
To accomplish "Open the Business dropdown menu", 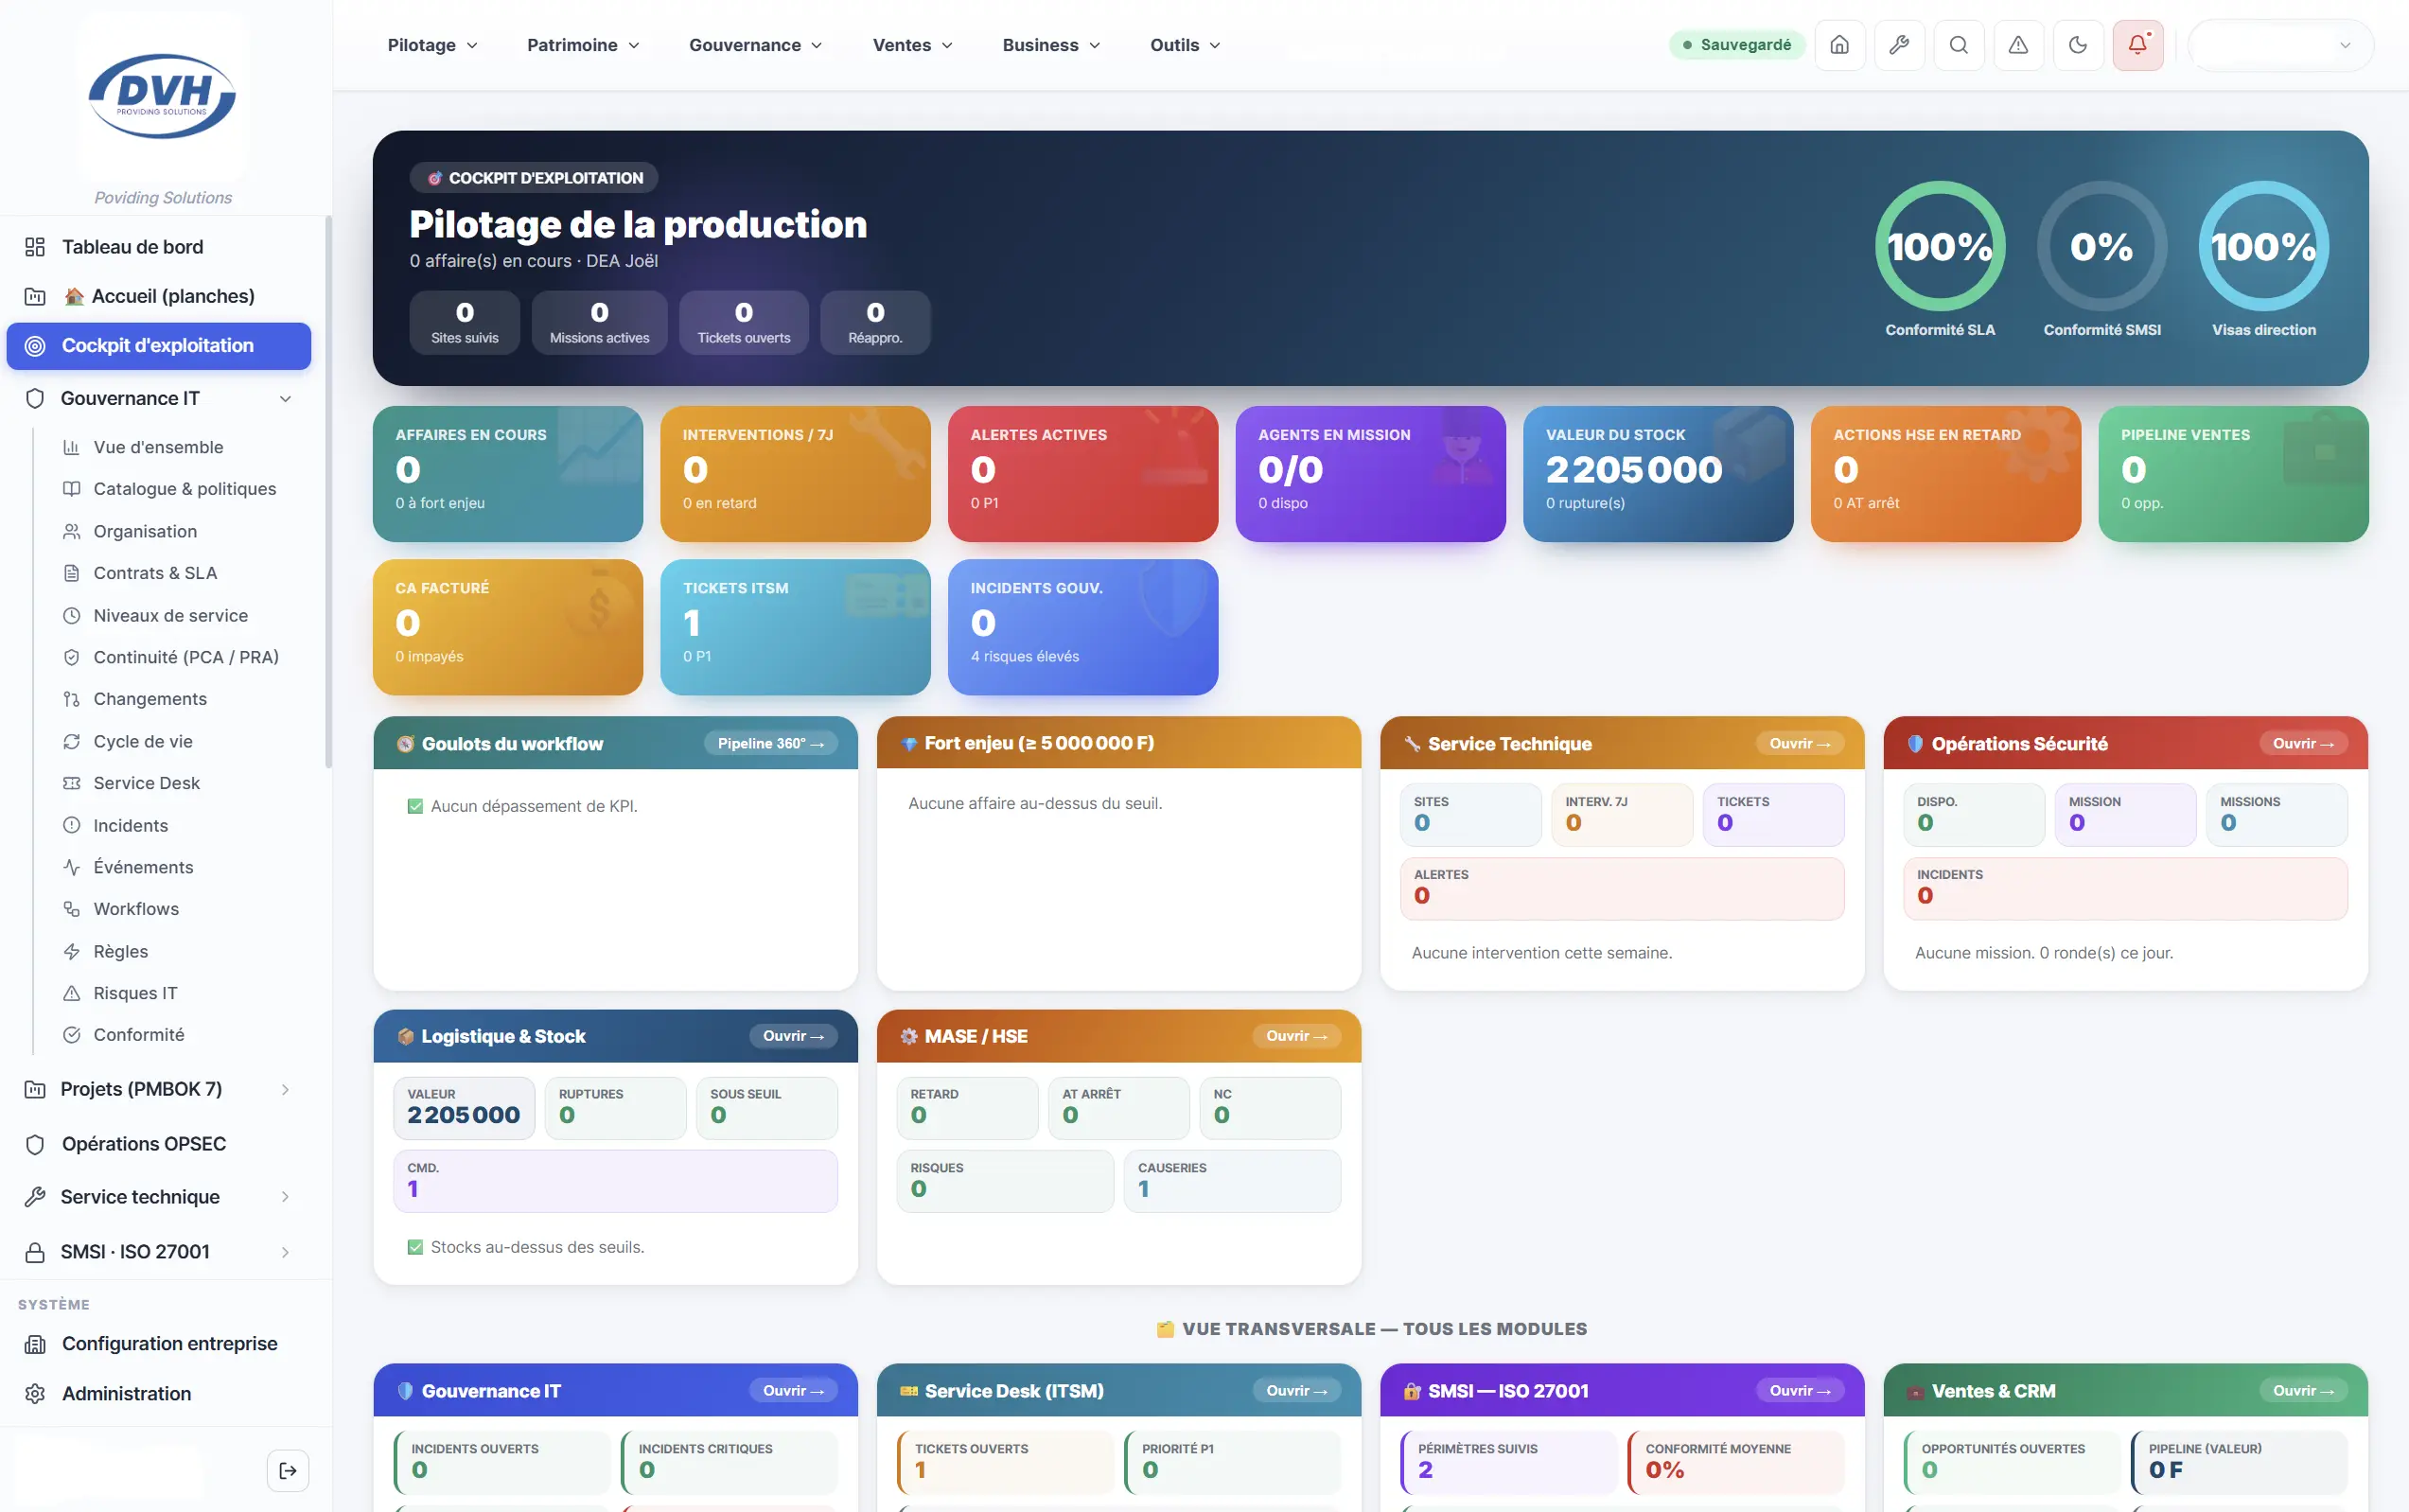I will 1051,45.
